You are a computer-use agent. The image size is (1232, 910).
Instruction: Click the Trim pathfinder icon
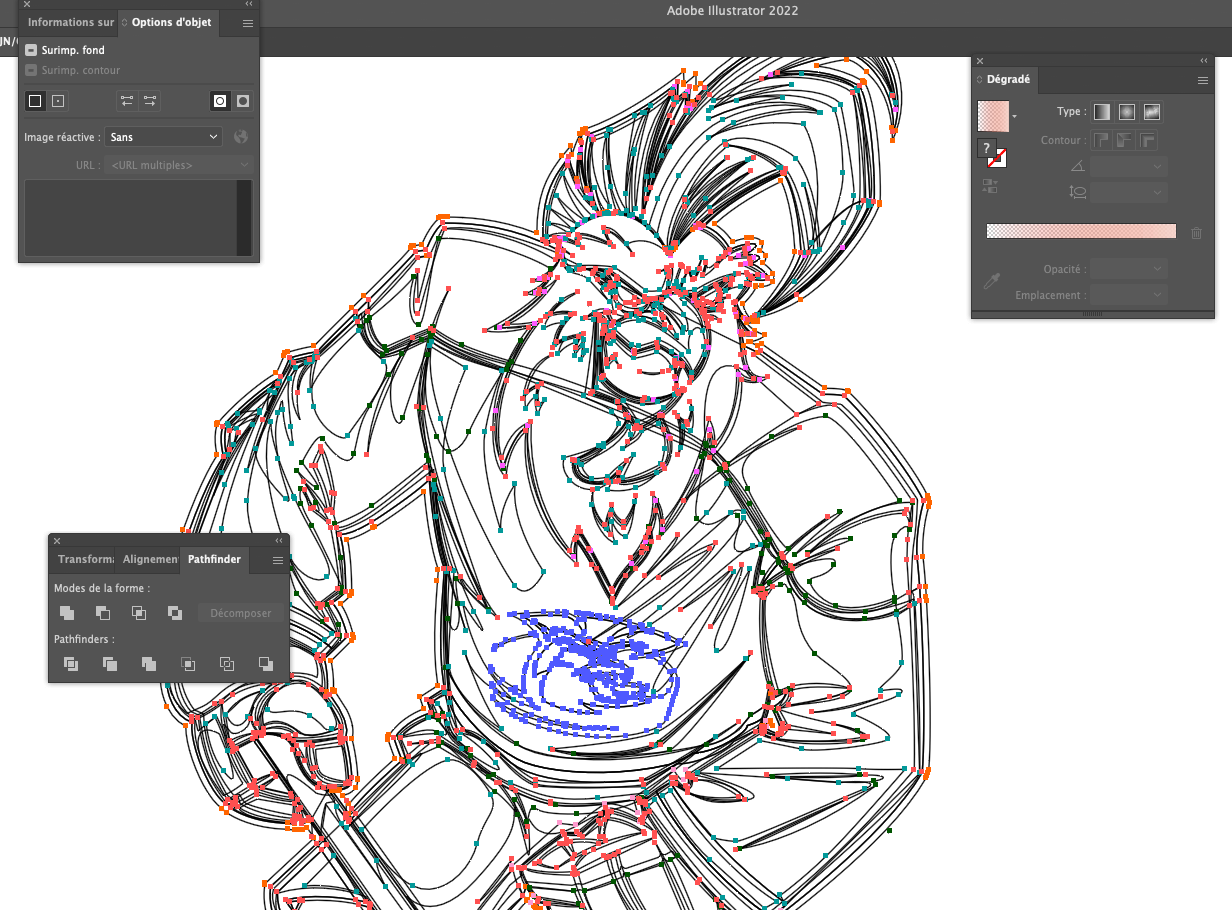(110, 663)
